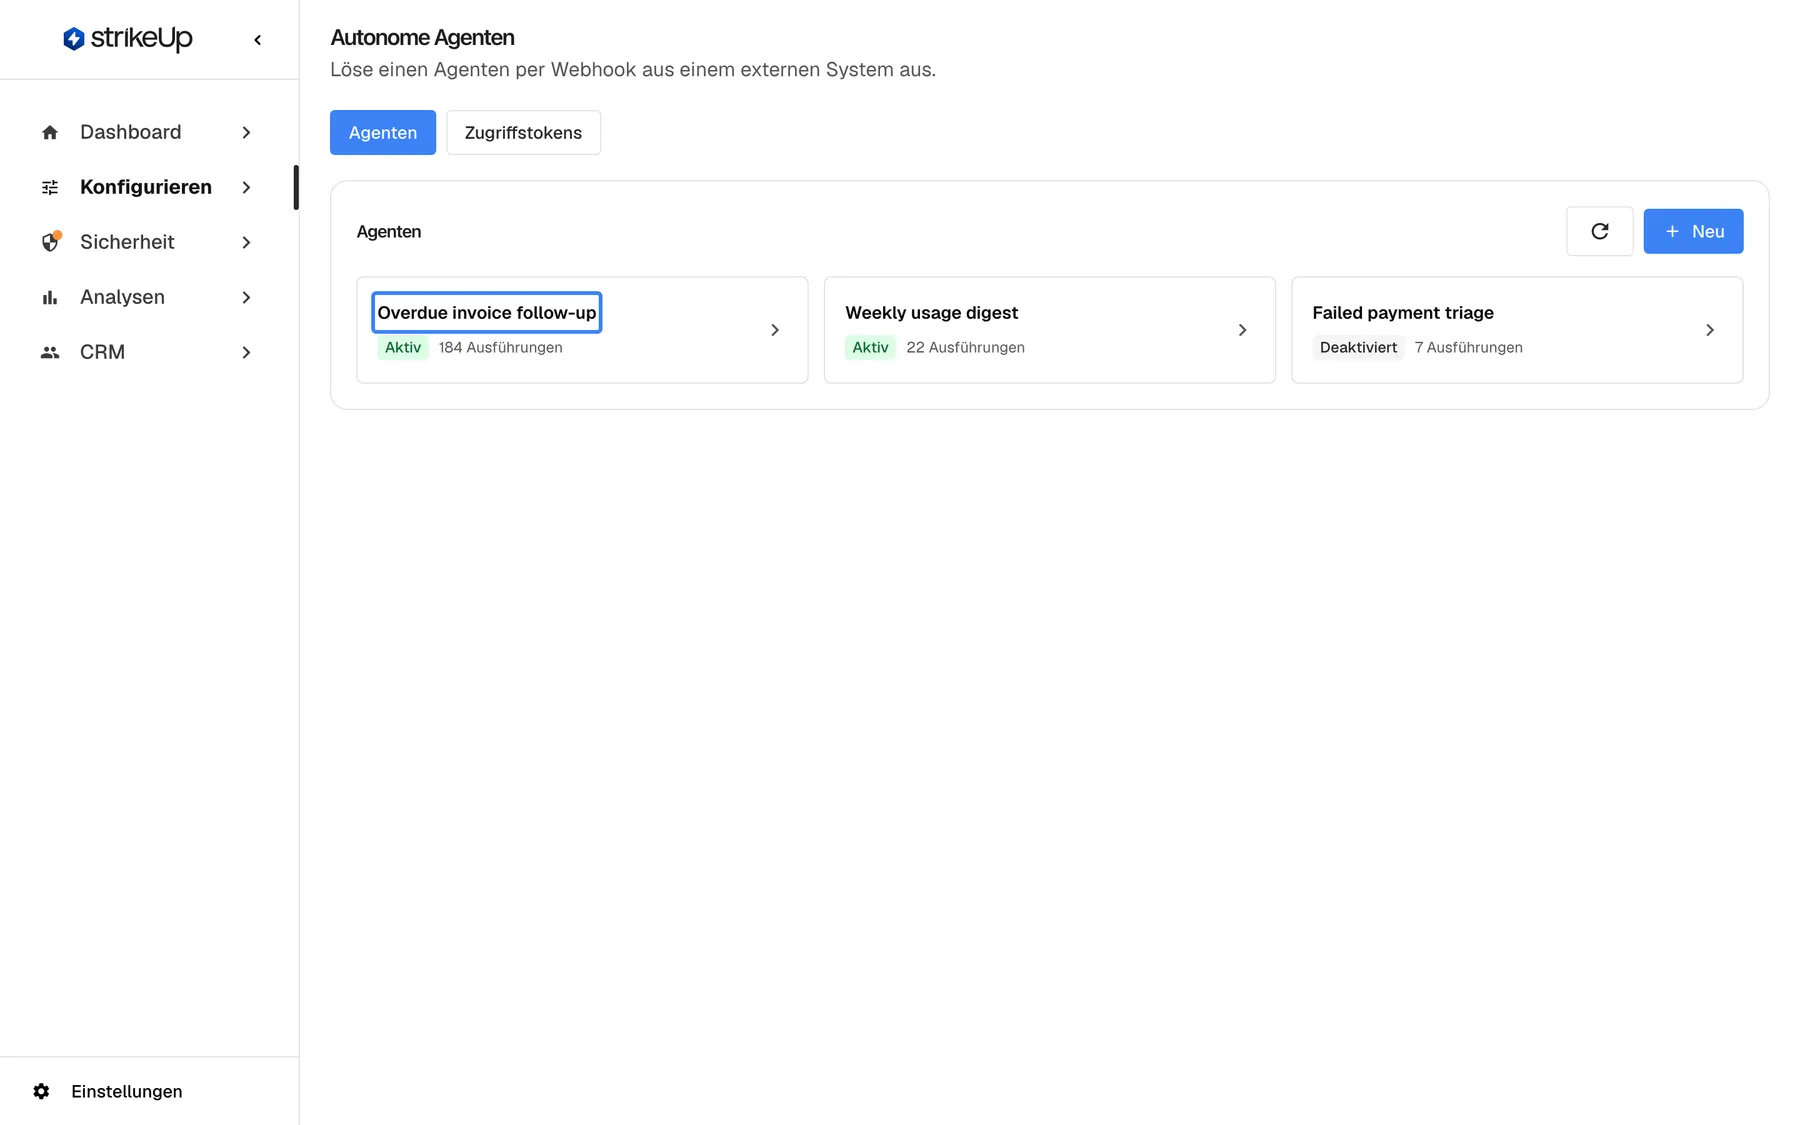The width and height of the screenshot is (1800, 1125).
Task: Click the Sicherheit shield icon
Action: click(50, 242)
